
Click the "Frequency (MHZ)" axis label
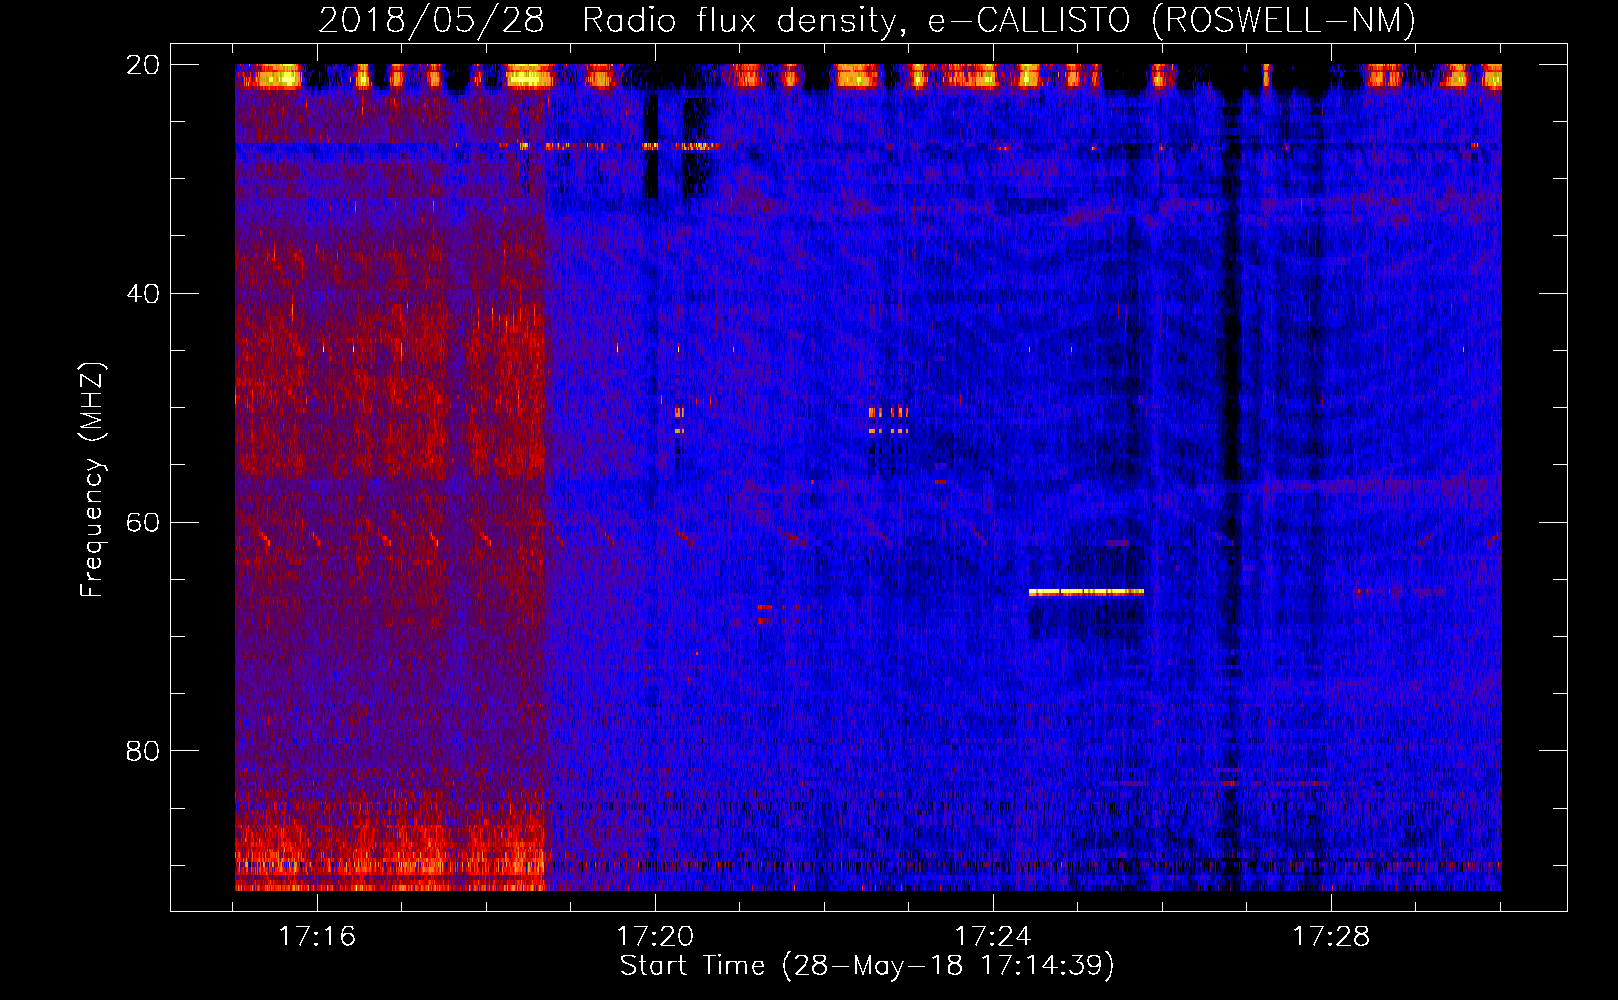(92, 480)
